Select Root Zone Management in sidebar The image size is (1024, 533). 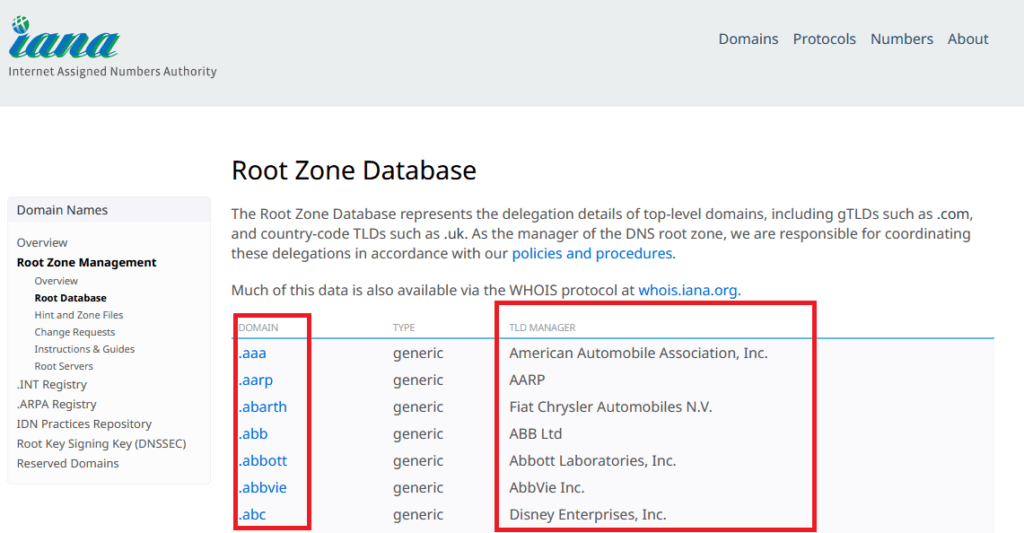click(86, 263)
